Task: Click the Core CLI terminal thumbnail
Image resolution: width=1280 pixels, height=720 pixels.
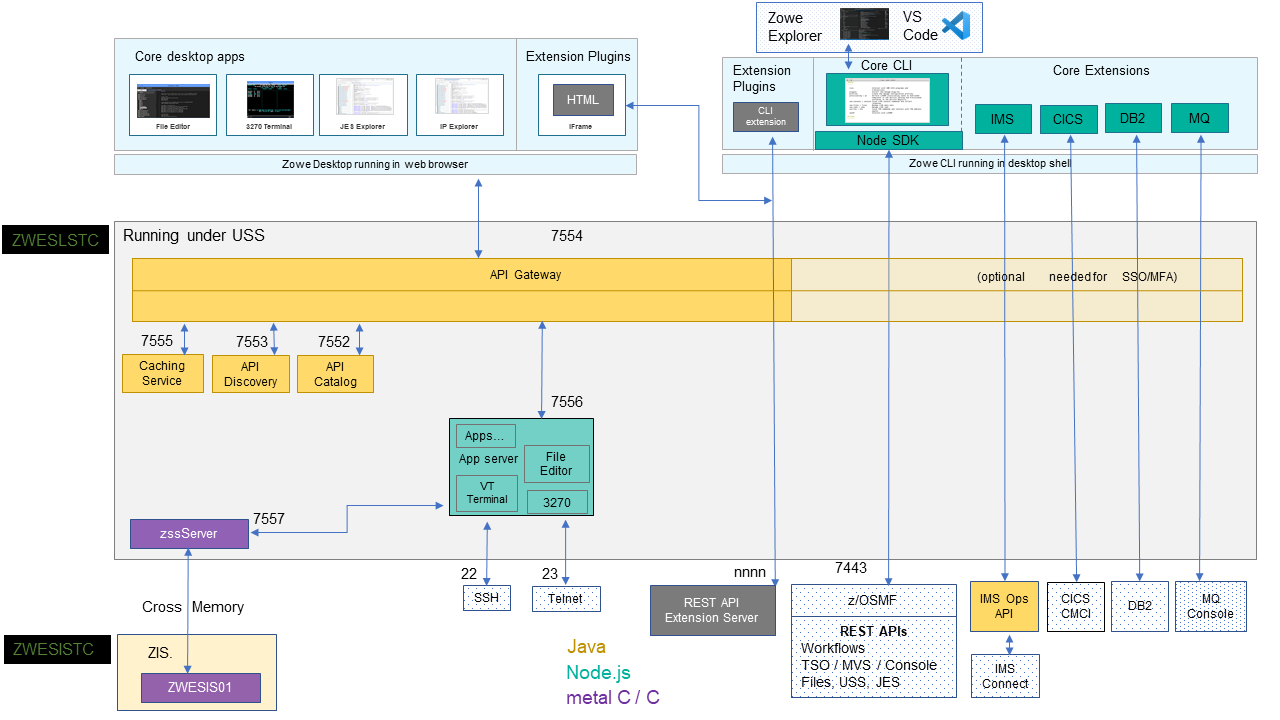Action: click(887, 101)
